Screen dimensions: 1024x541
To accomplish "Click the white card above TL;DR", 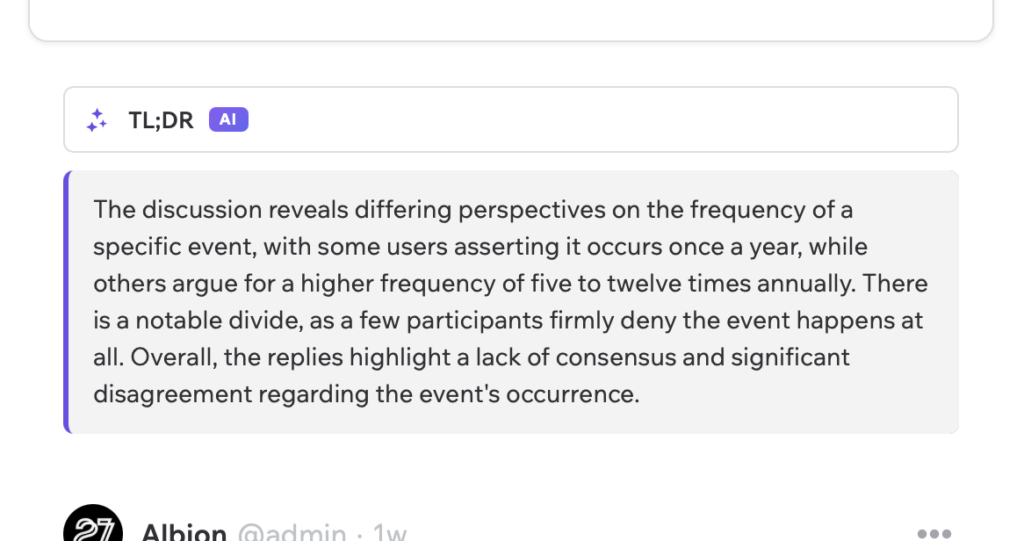I will 511,18.
